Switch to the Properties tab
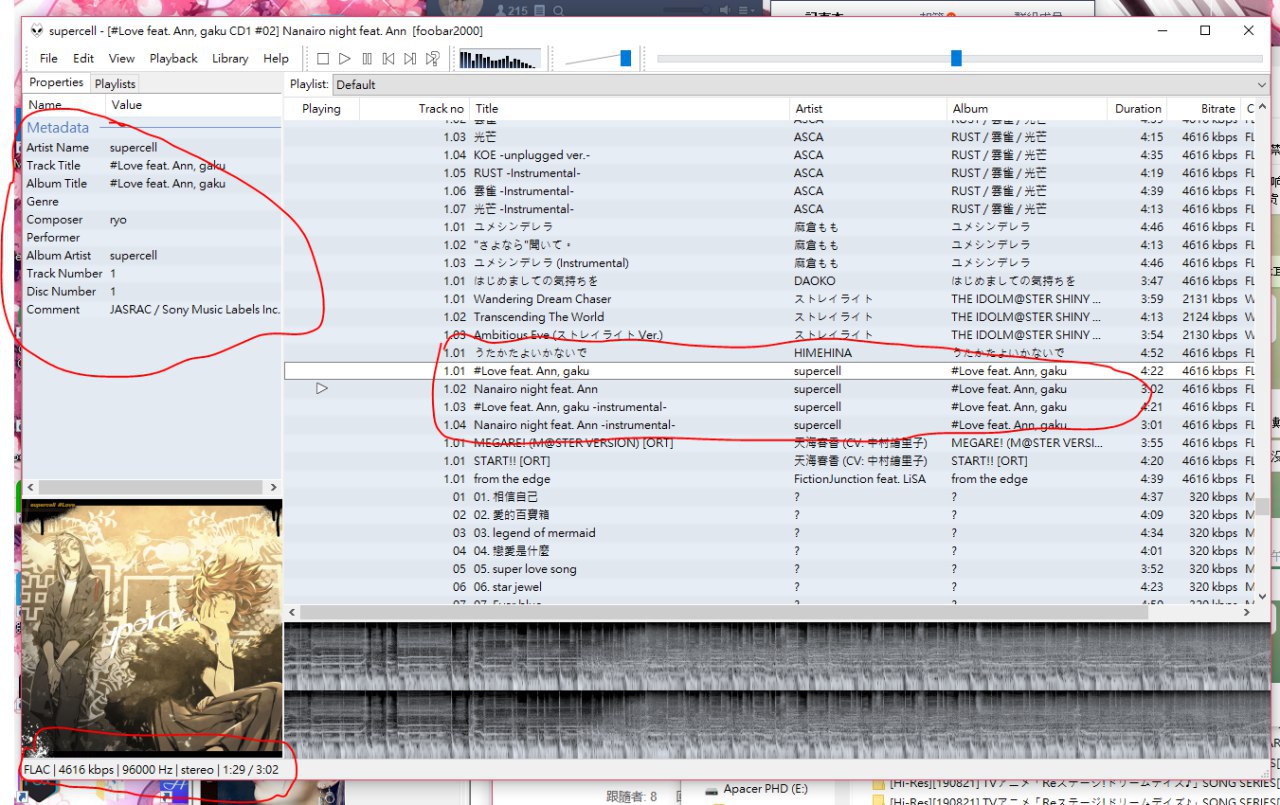 point(56,83)
